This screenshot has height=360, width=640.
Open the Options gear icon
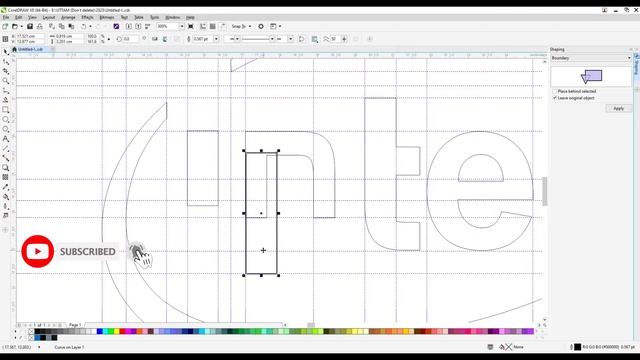coord(261,26)
